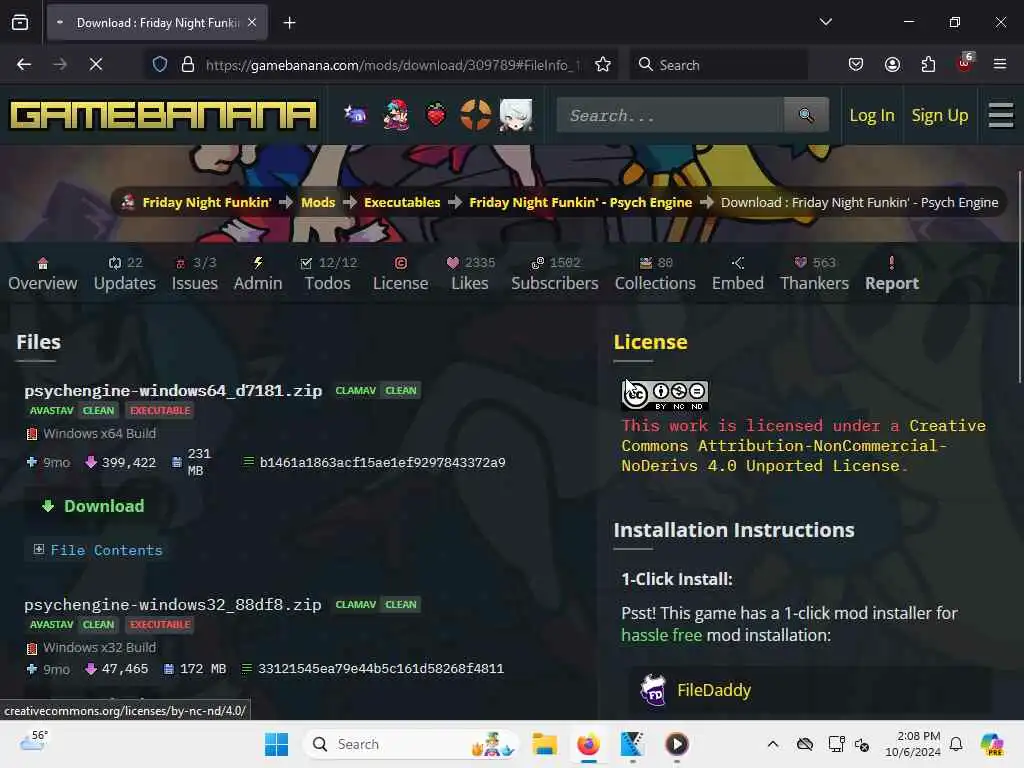Image resolution: width=1024 pixels, height=768 pixels.
Task: Stop page loading in browser toolbar
Action: pyautogui.click(x=96, y=64)
